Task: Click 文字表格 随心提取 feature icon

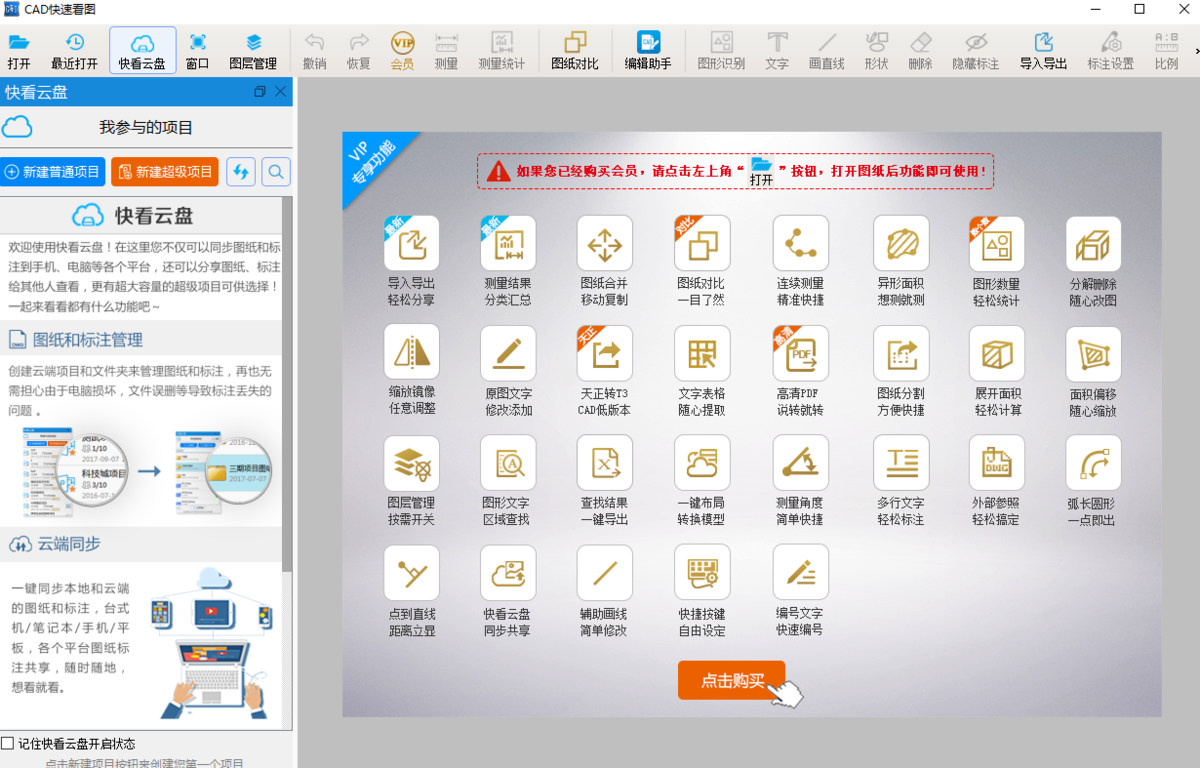Action: click(702, 353)
